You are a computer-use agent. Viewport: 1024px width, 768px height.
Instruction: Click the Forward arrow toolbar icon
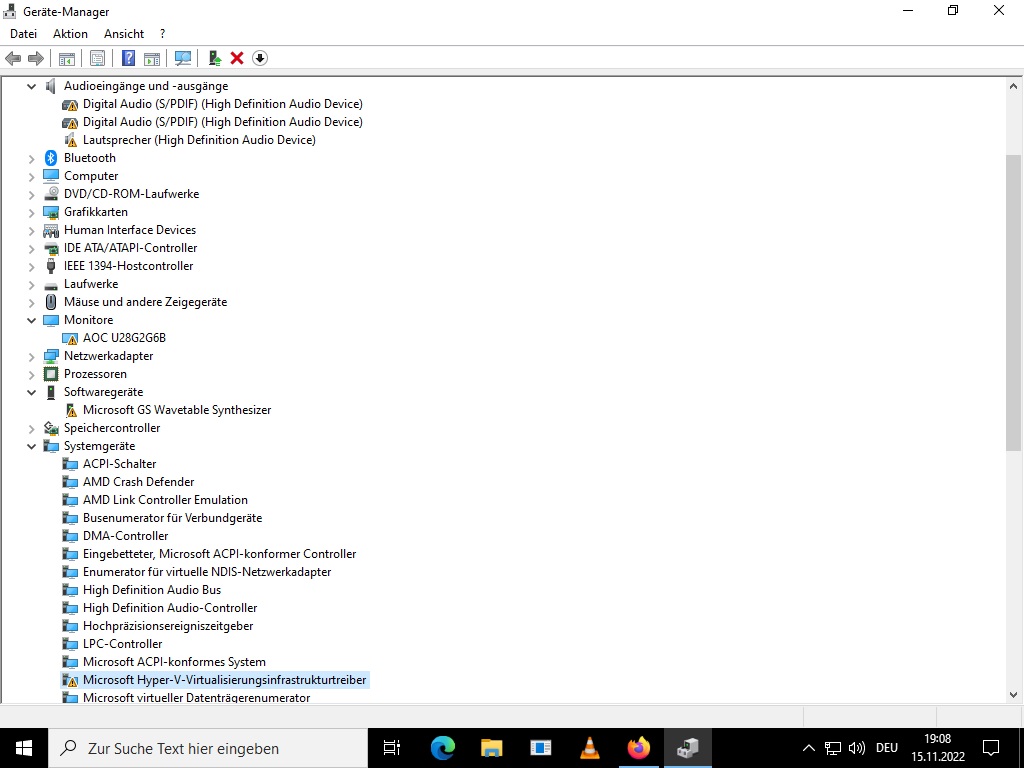tap(36, 58)
